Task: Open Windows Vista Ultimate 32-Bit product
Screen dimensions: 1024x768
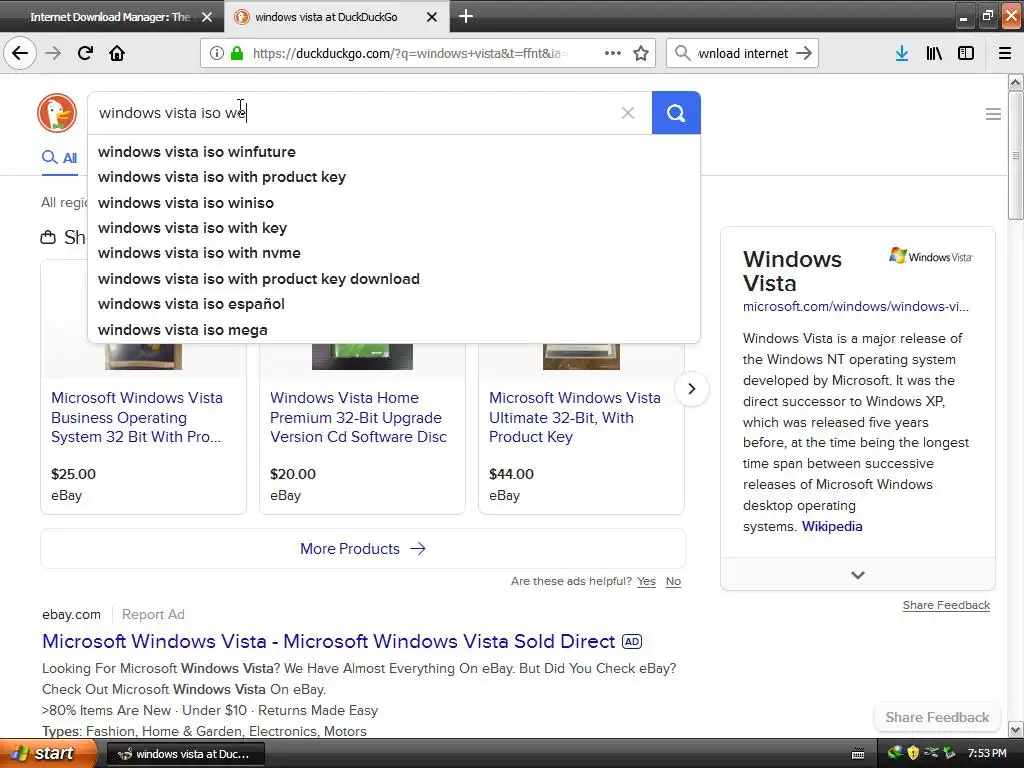Action: 575,417
